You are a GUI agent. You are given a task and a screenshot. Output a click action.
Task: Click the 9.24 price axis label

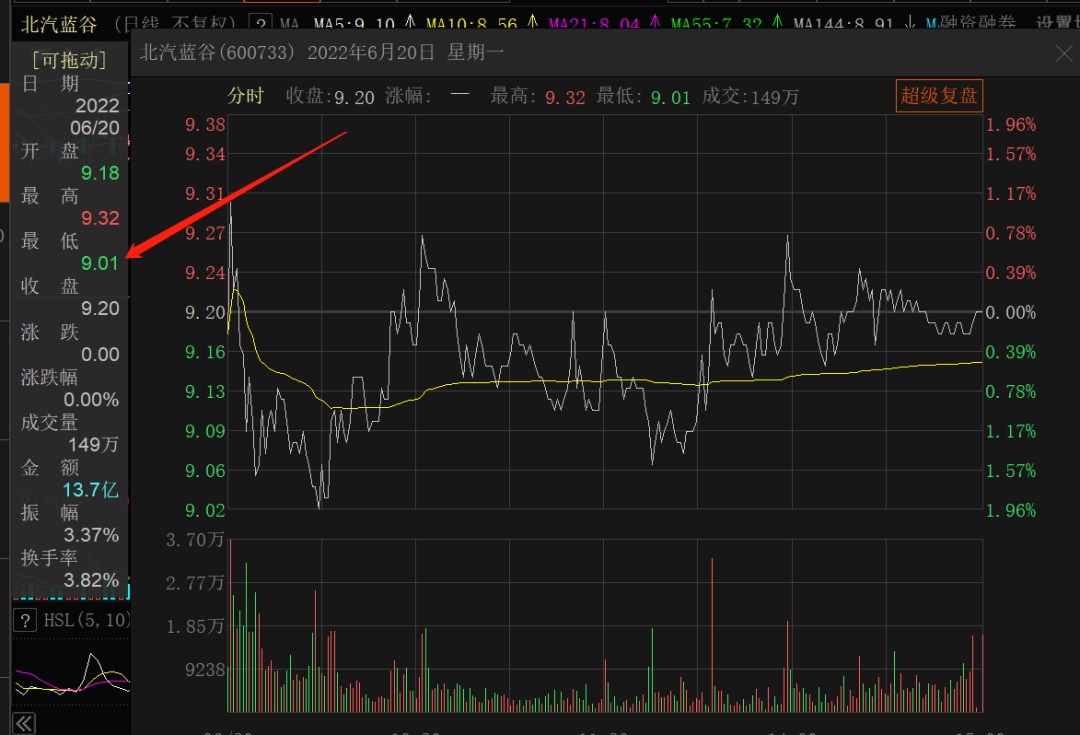(x=205, y=273)
